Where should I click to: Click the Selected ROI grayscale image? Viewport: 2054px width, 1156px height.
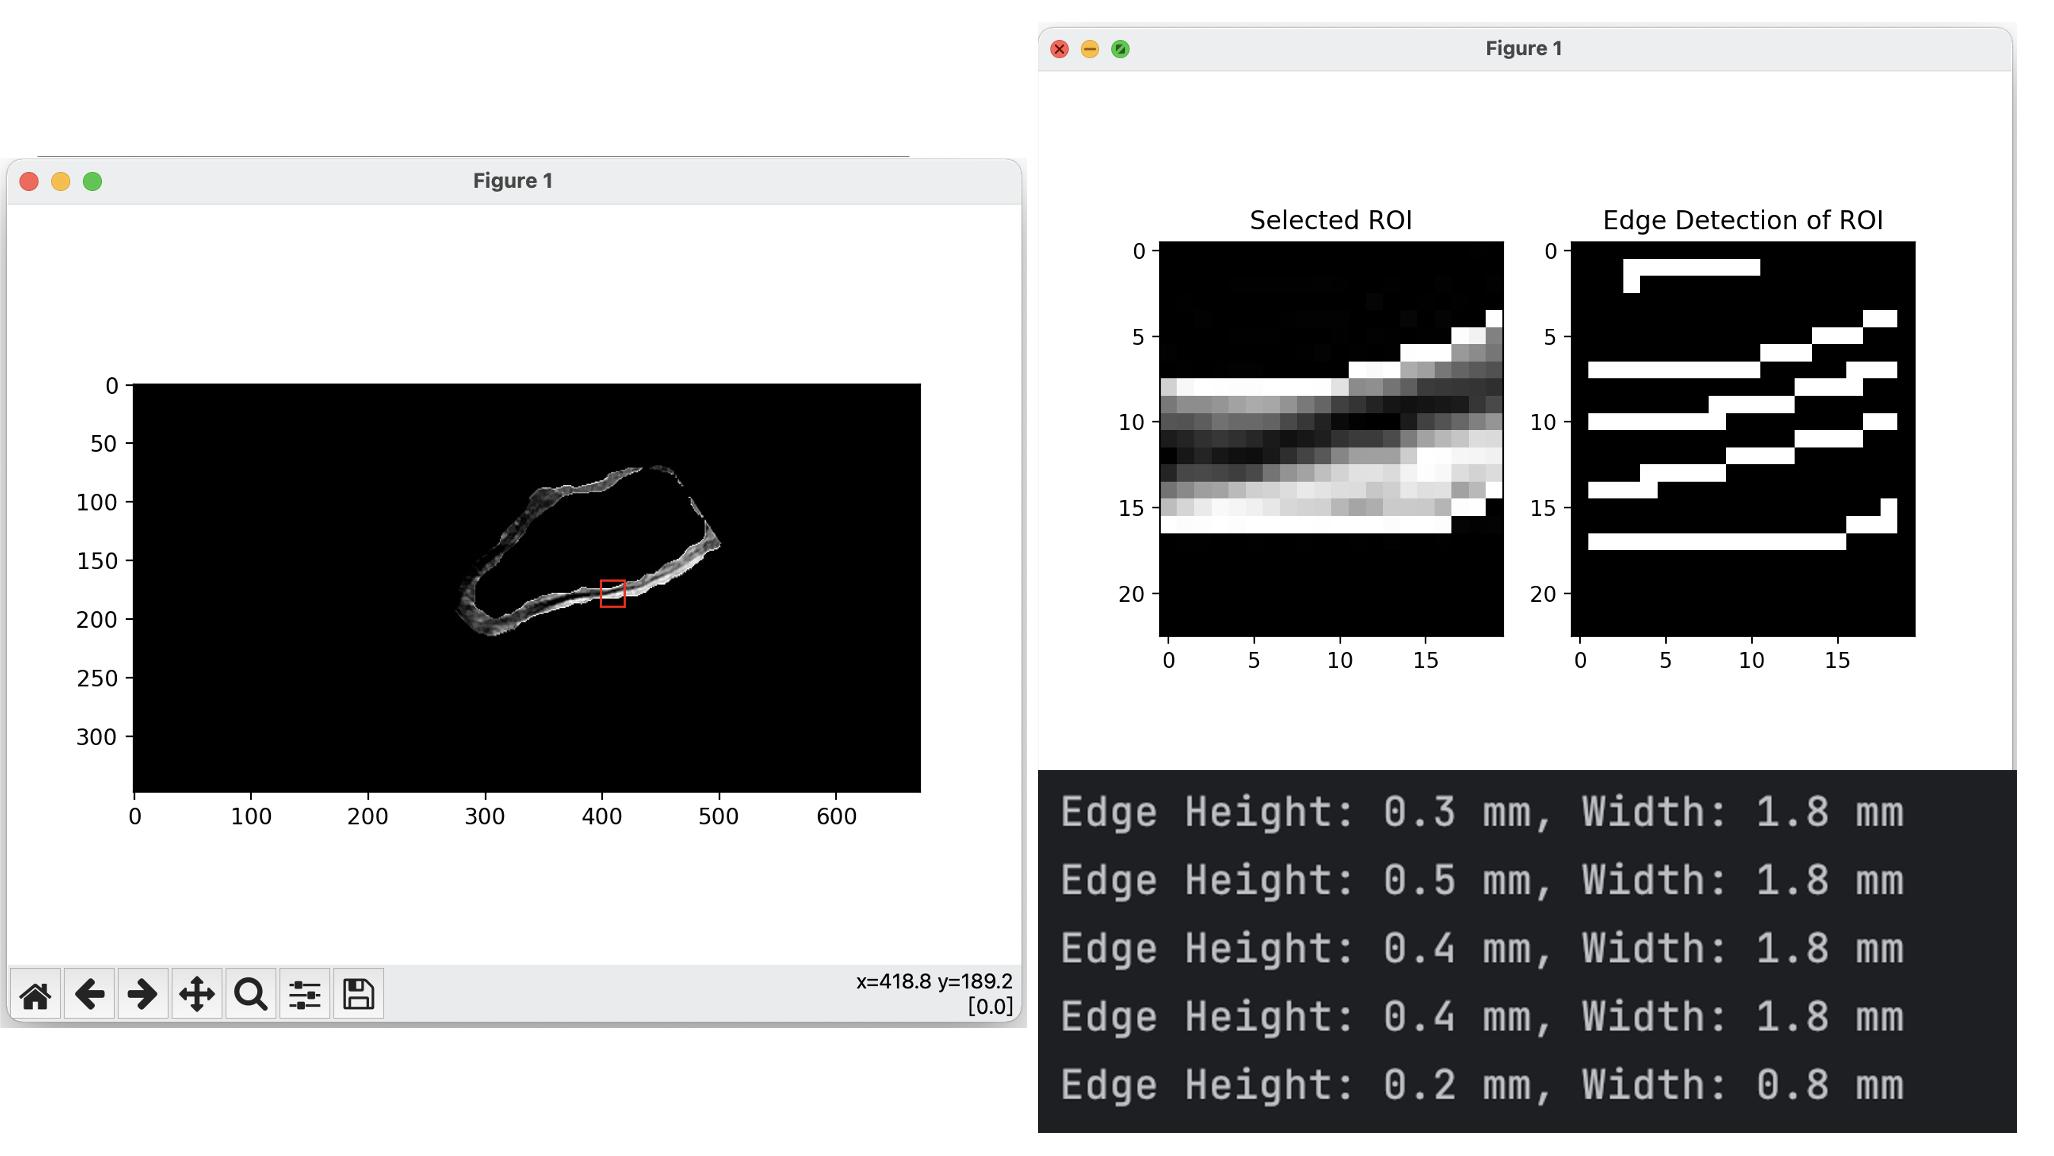1331,438
